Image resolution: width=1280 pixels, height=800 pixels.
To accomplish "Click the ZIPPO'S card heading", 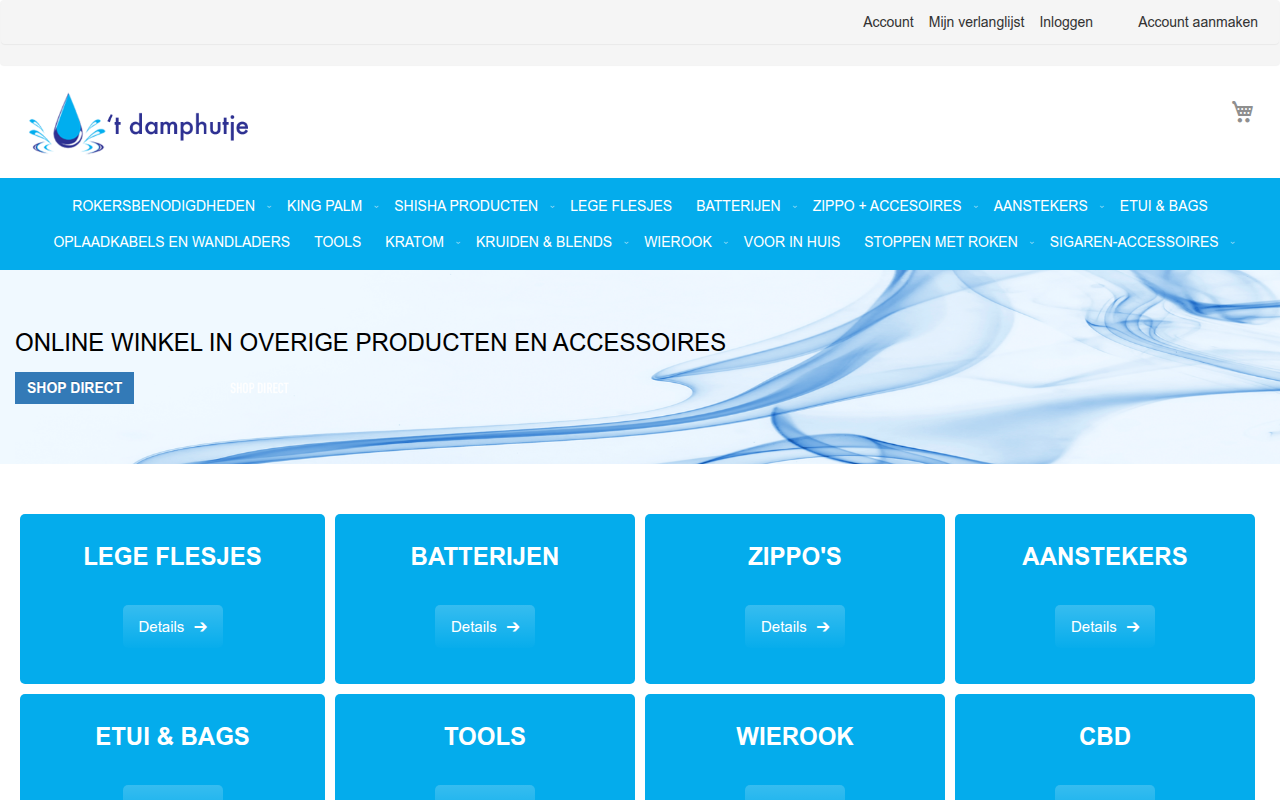I will pos(795,556).
